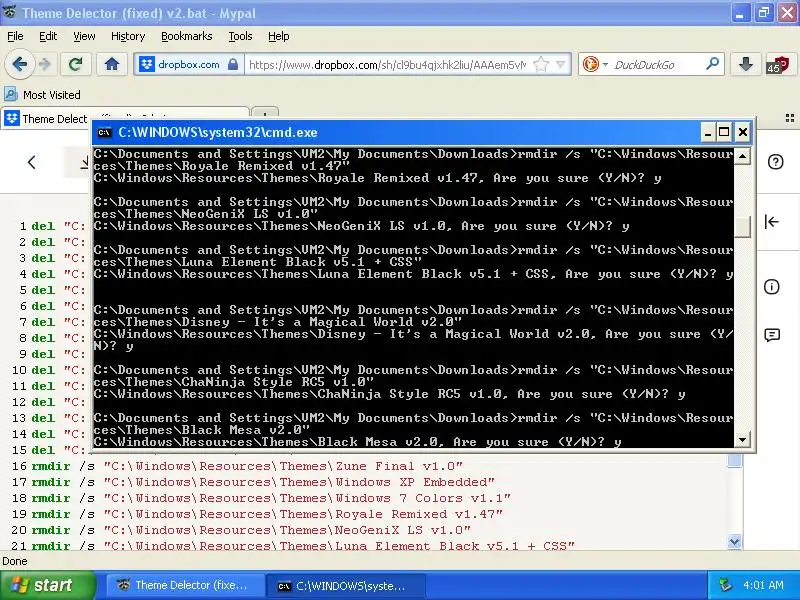Click cmd window scrollbar up arrow
The width and height of the screenshot is (800, 600).
(x=742, y=156)
